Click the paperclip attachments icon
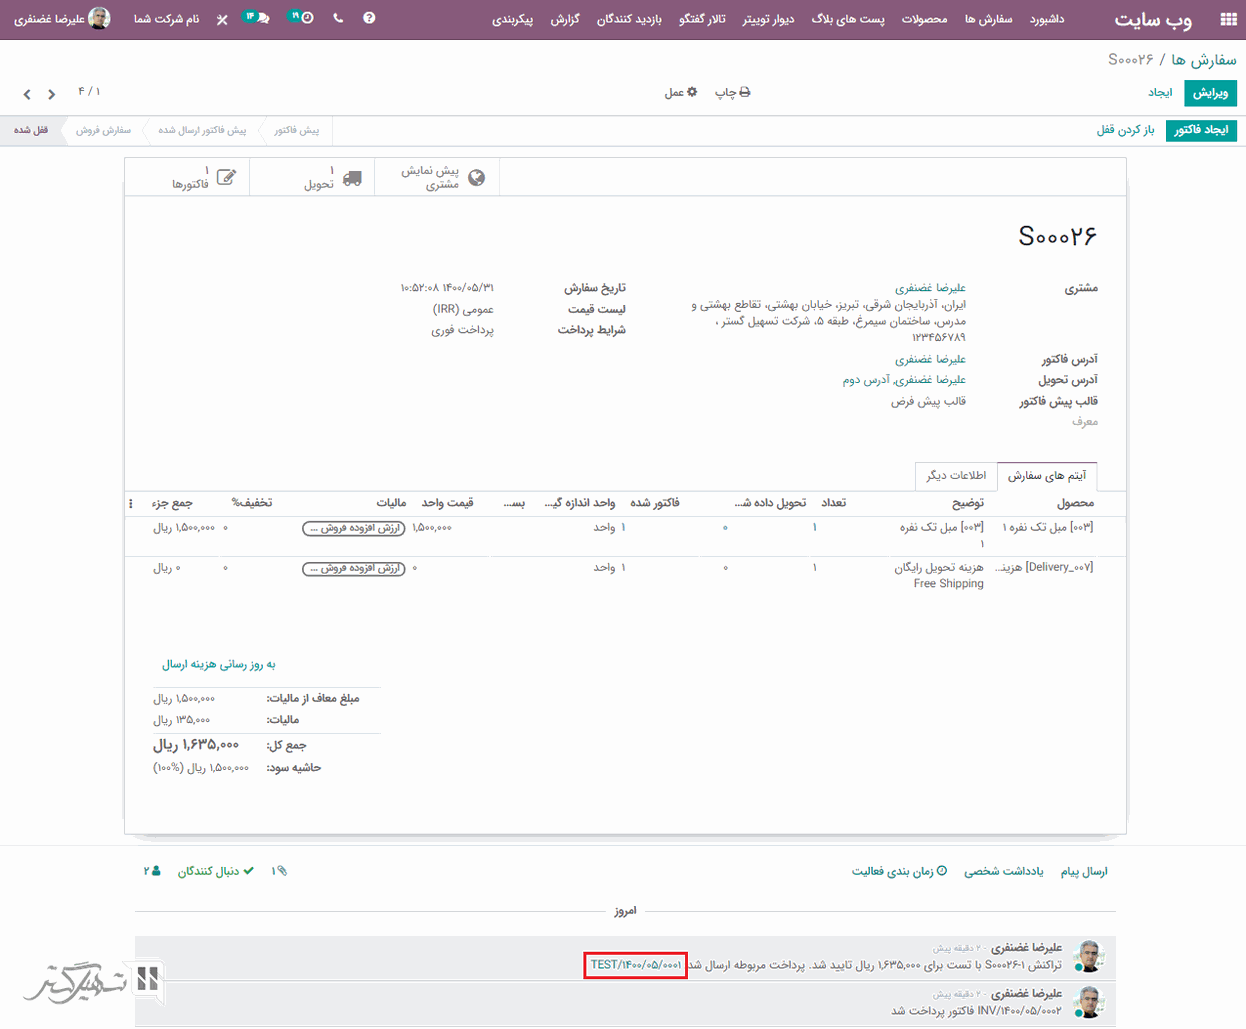This screenshot has width=1246, height=1029. pos(279,871)
